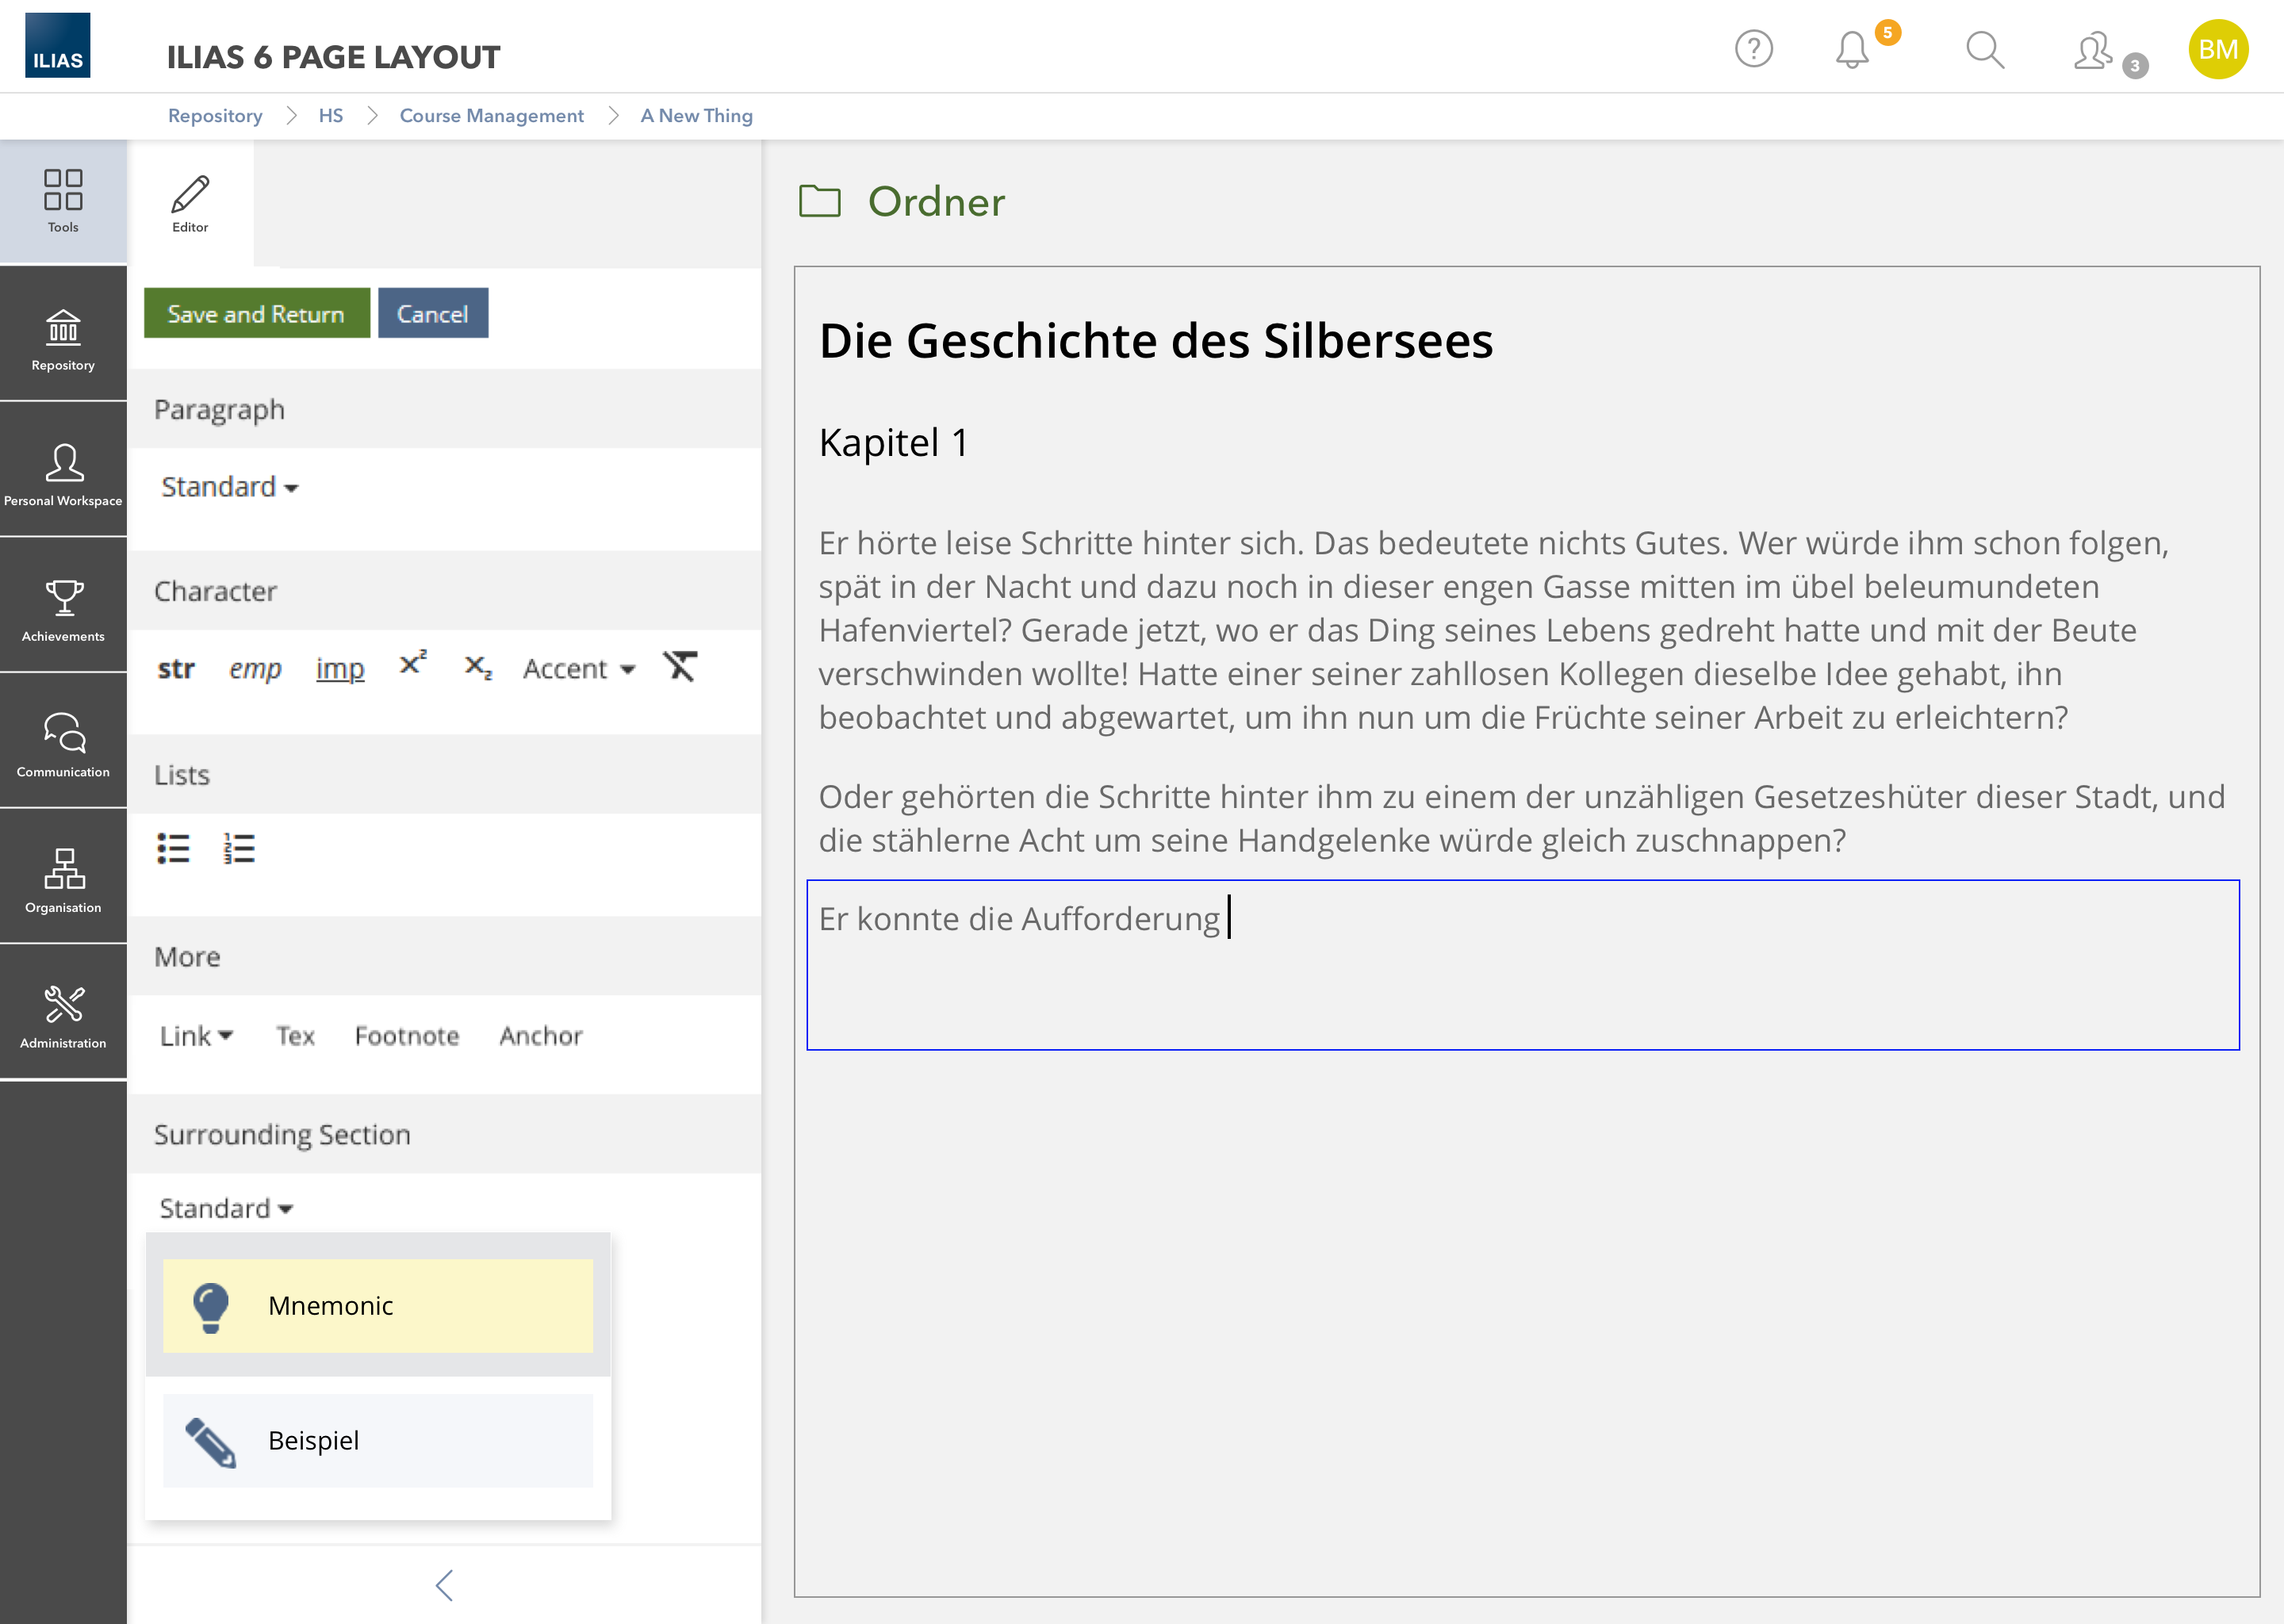Image resolution: width=2284 pixels, height=1624 pixels.
Task: Expand the Accent dropdown
Action: (579, 668)
